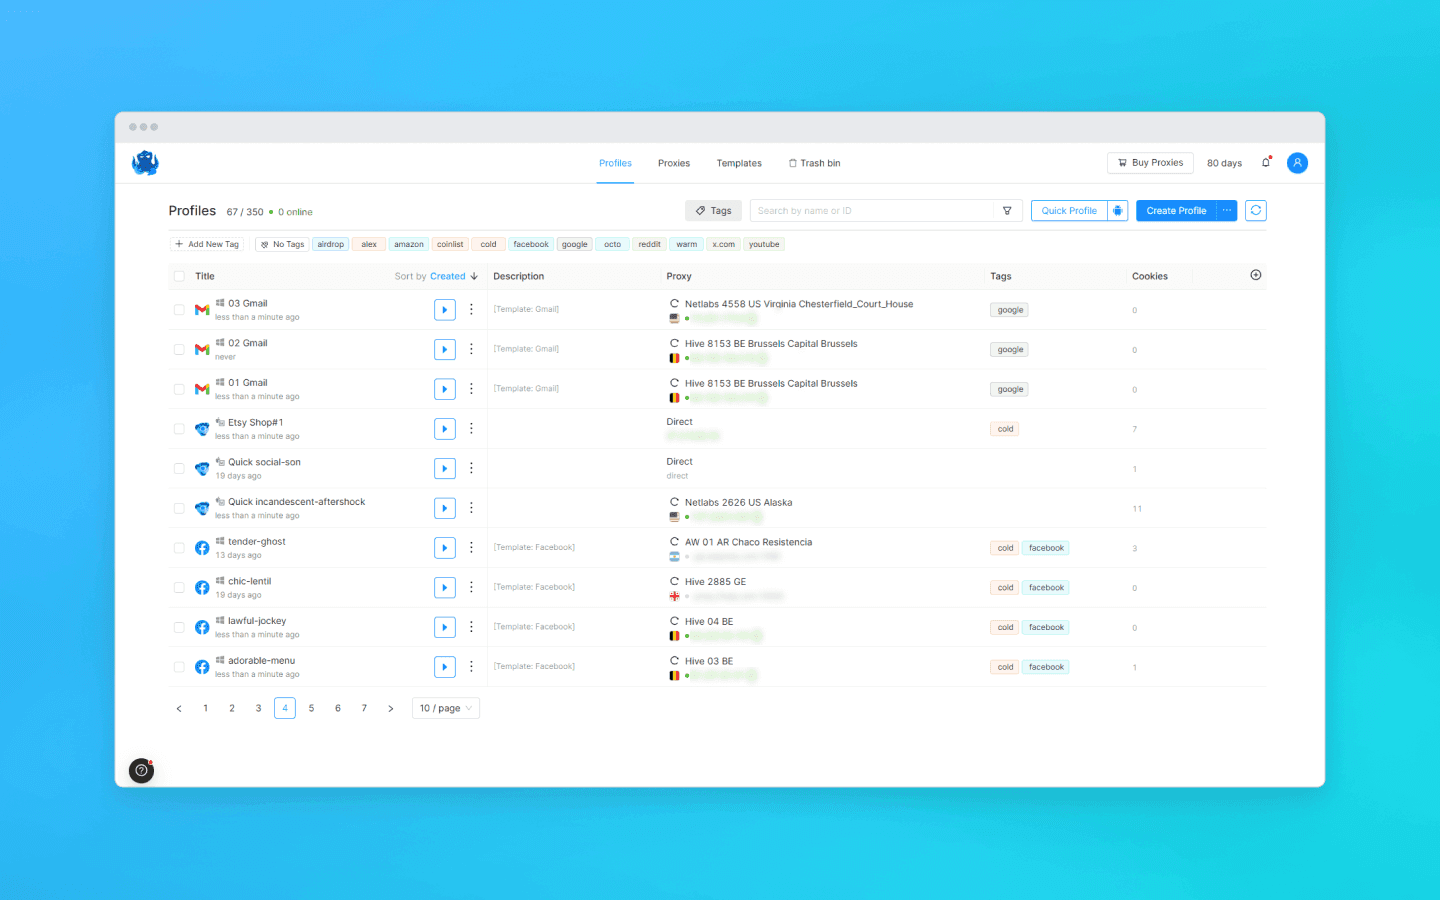Image resolution: width=1440 pixels, height=900 pixels.
Task: Filter by the airdrop tag chip
Action: click(x=331, y=244)
